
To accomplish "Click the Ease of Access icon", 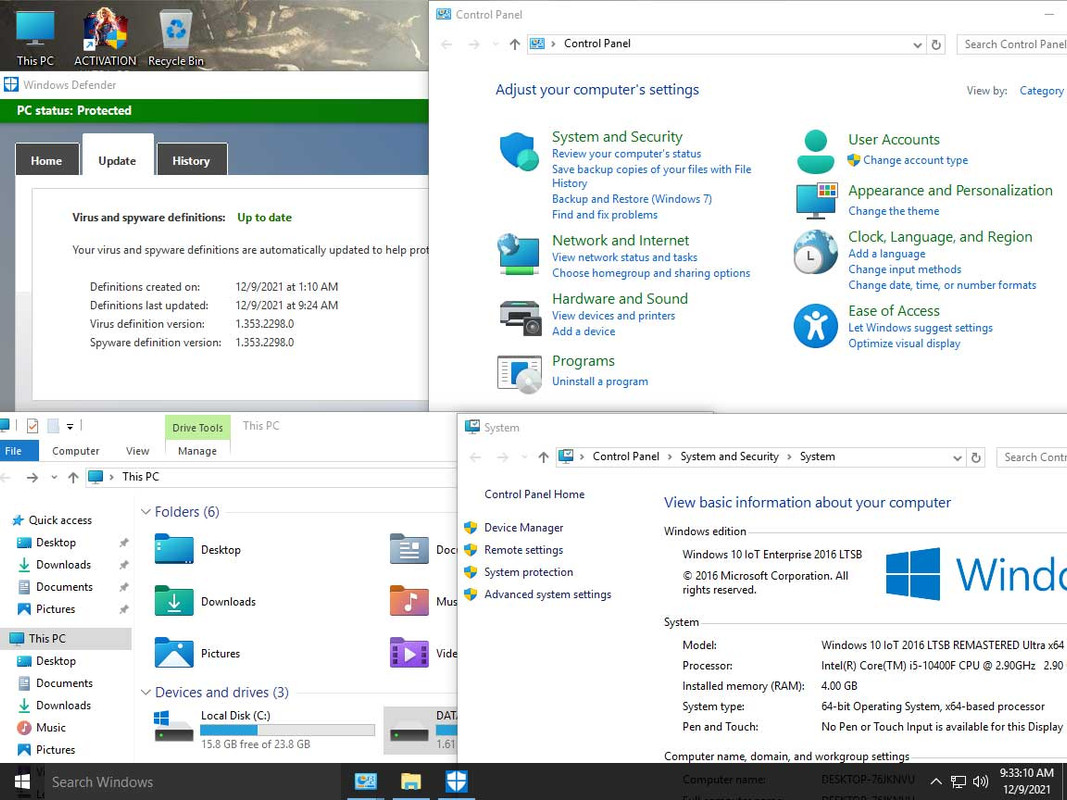I will (x=815, y=326).
